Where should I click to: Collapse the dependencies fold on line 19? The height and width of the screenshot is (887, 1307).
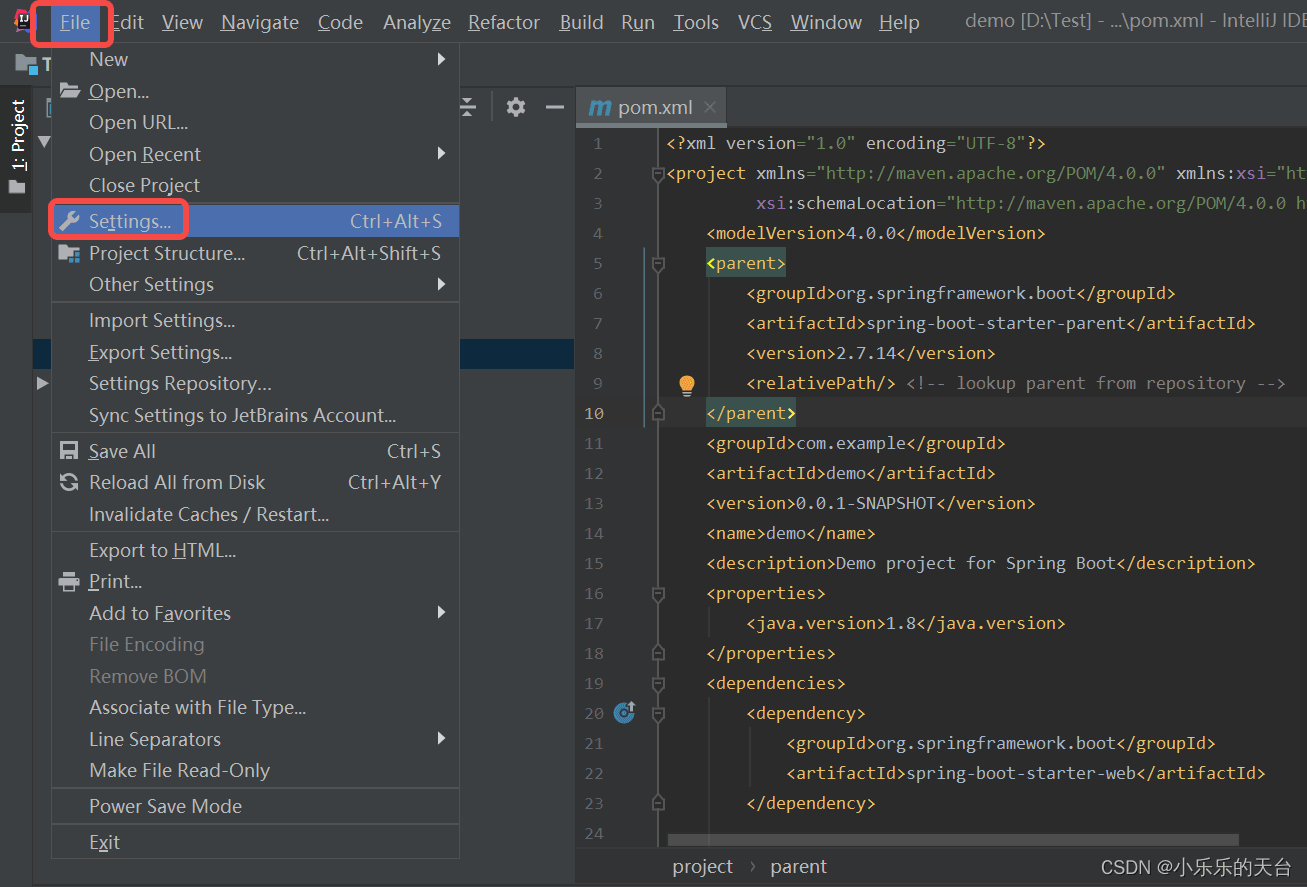point(658,684)
